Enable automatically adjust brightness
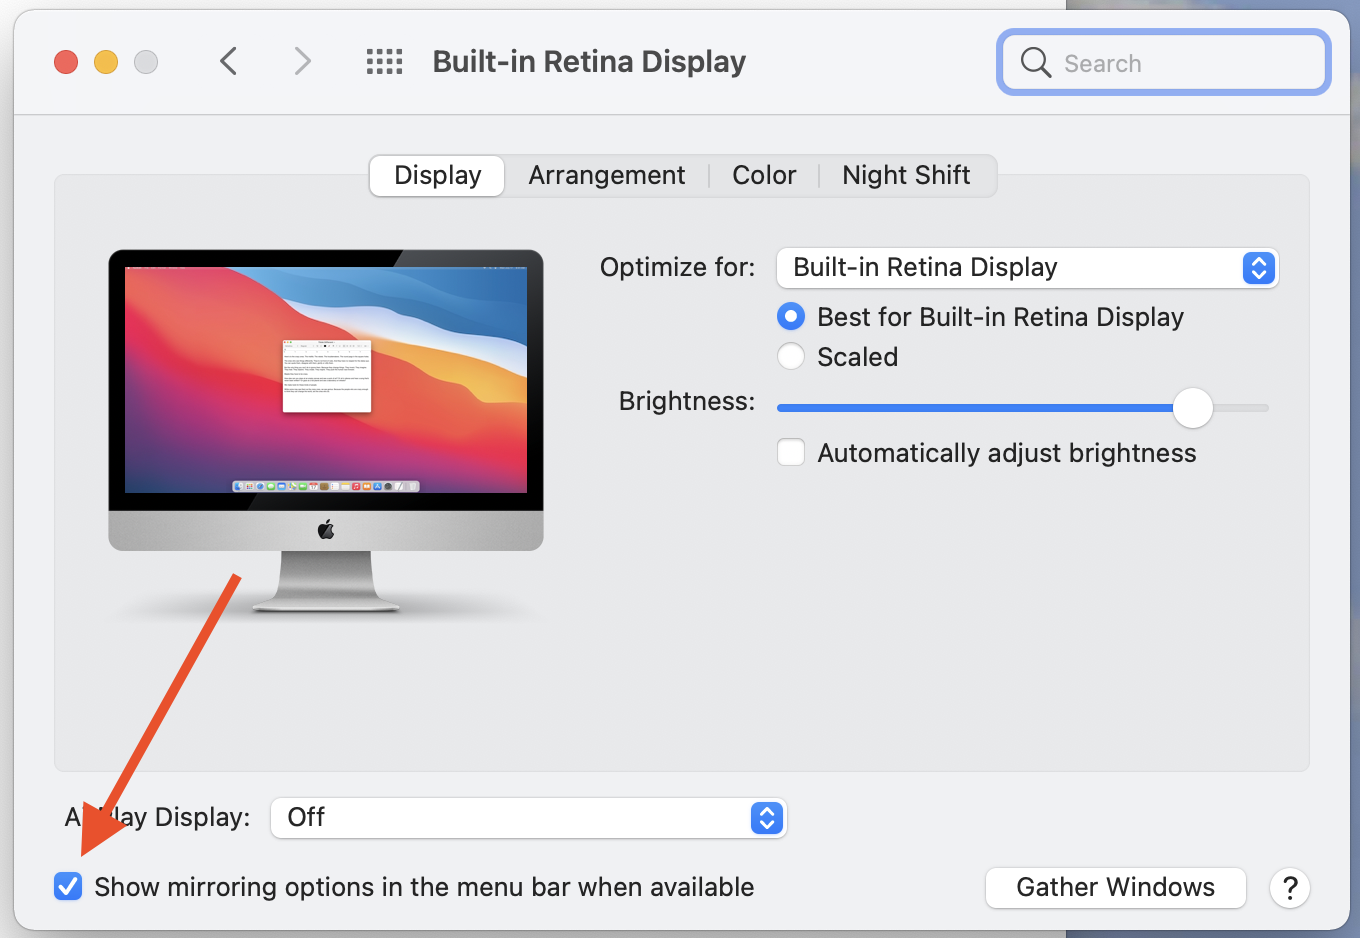The height and width of the screenshot is (938, 1360). [x=791, y=452]
